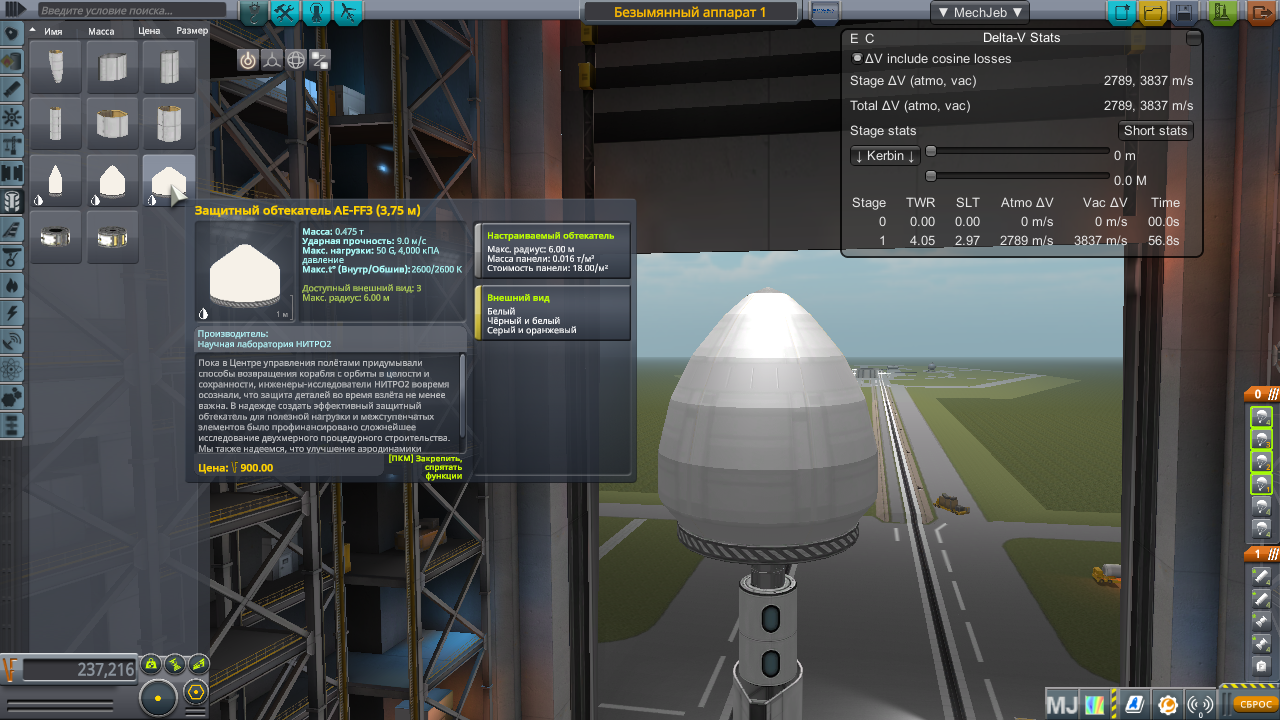Switch variant theme on the second fairing part

pyautogui.click(x=96, y=200)
